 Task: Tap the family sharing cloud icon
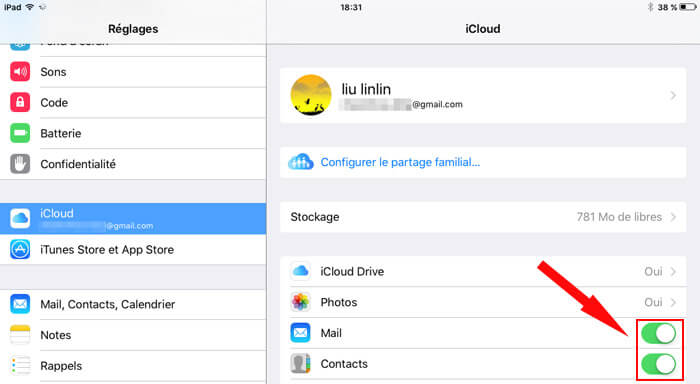click(300, 162)
